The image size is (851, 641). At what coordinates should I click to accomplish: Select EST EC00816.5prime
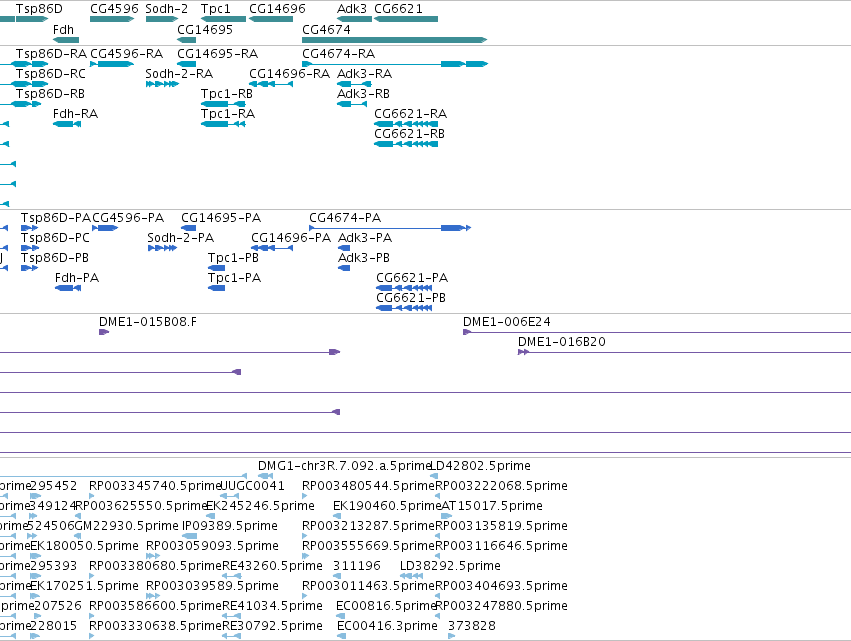386,606
